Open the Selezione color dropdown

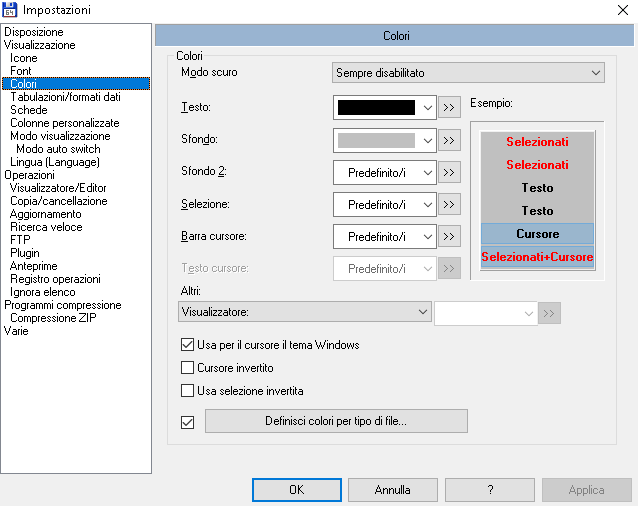point(385,205)
